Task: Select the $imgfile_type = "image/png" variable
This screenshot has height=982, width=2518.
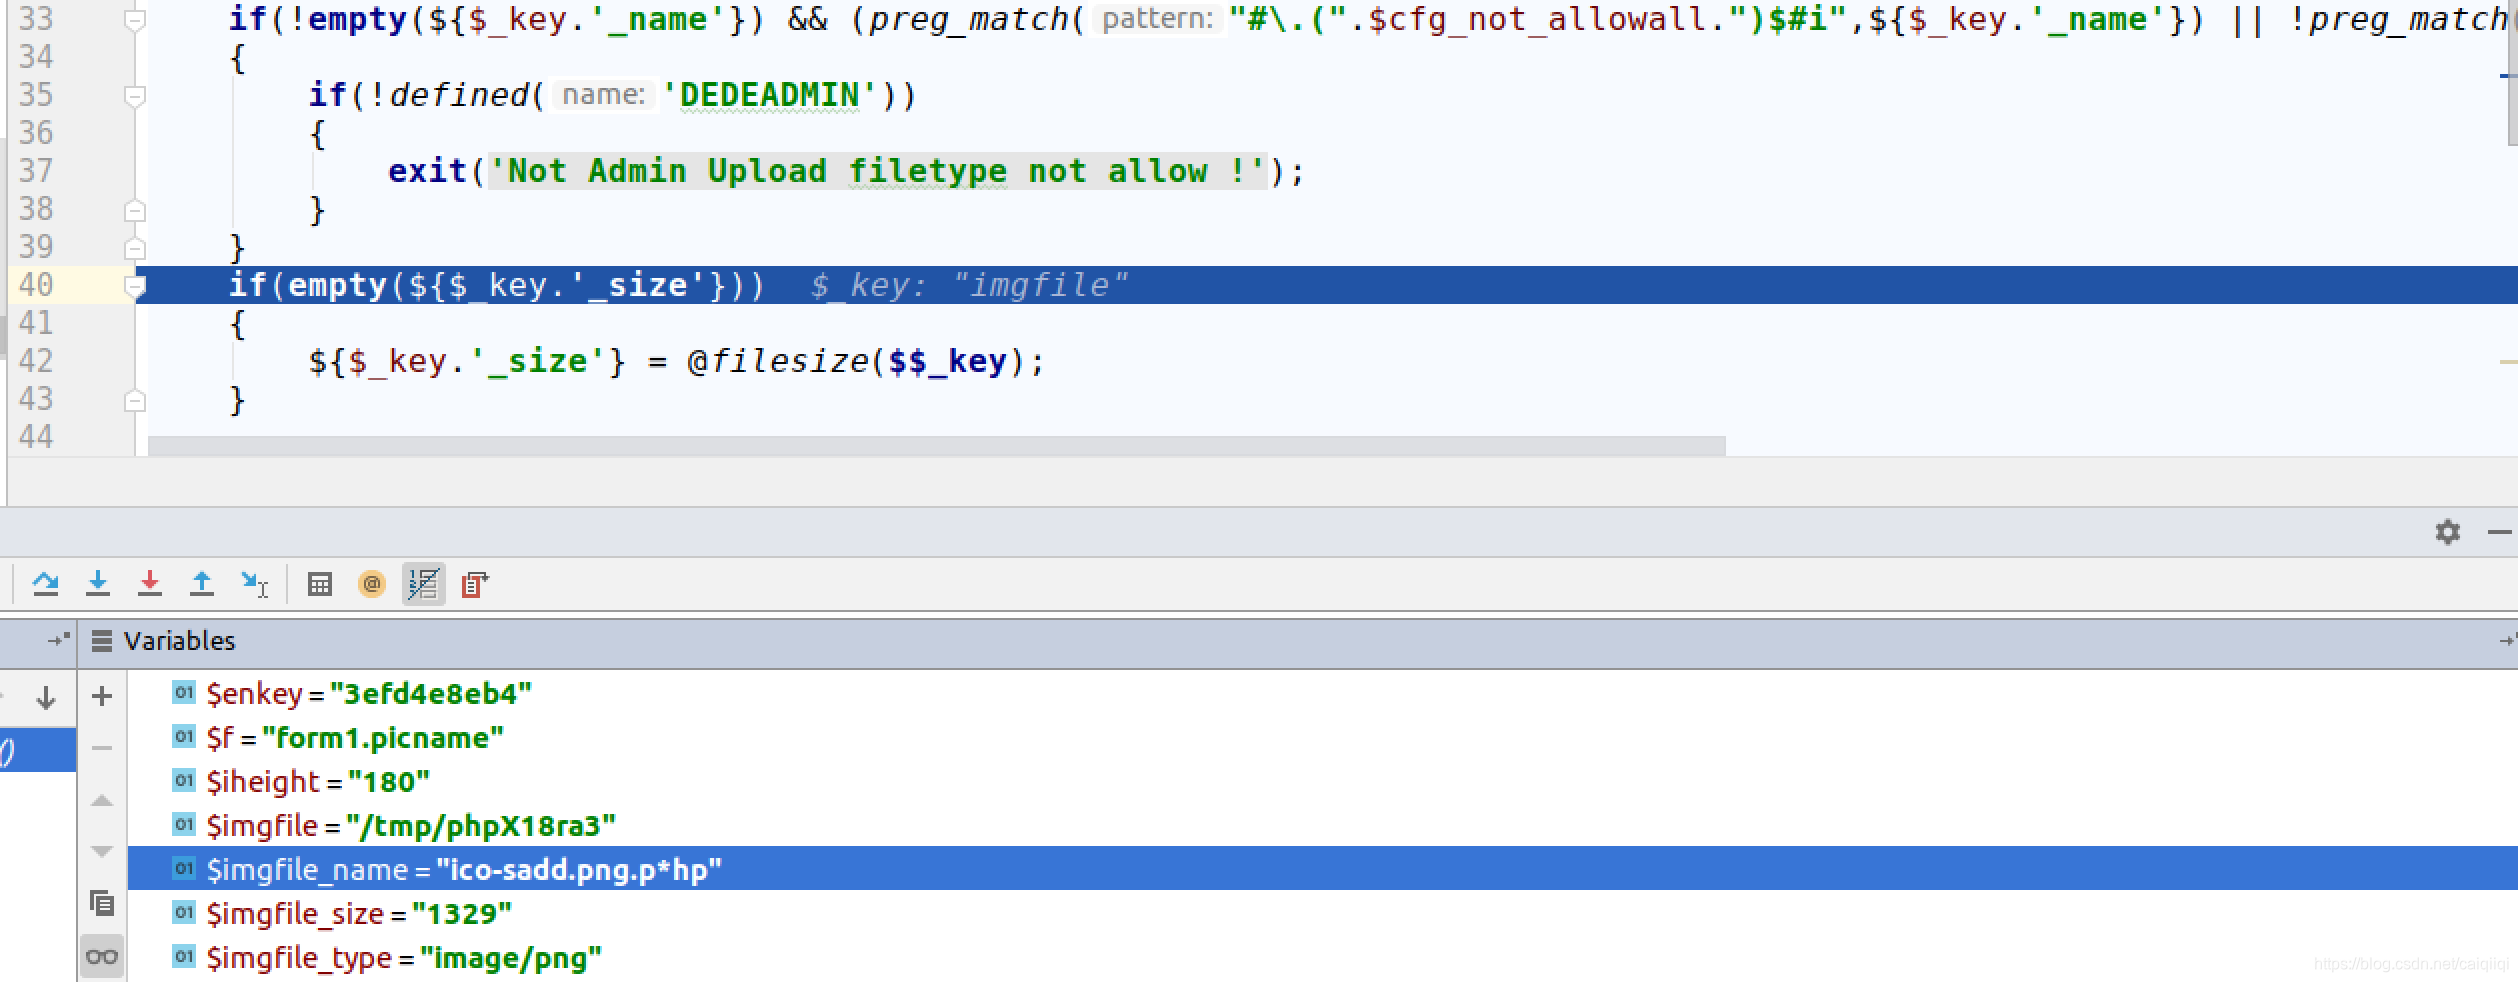Action: [1322, 957]
